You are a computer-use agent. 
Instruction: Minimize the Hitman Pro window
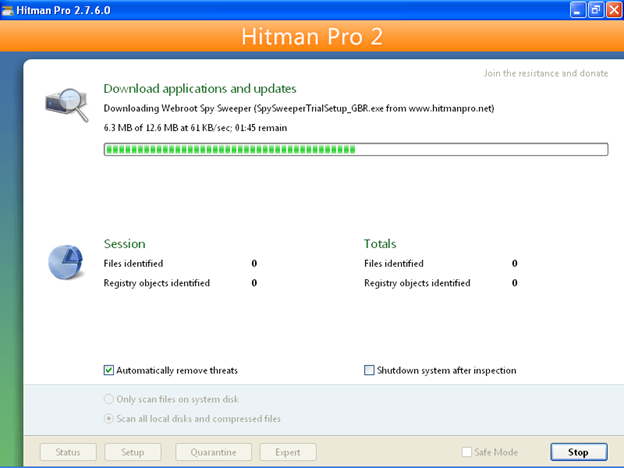point(578,10)
